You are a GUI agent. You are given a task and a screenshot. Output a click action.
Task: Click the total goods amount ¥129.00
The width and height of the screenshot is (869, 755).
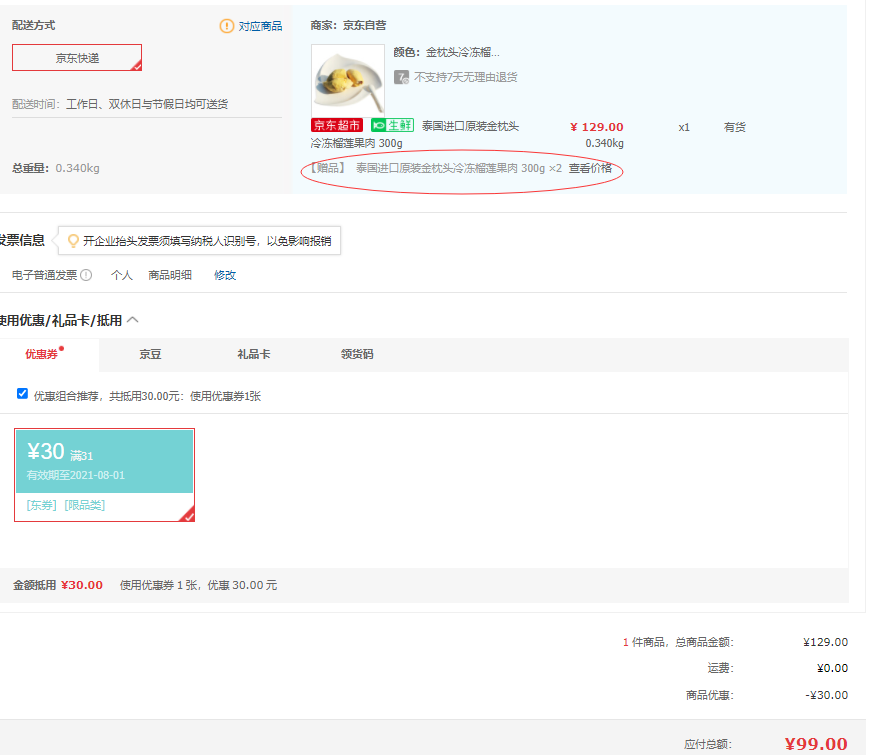point(825,642)
